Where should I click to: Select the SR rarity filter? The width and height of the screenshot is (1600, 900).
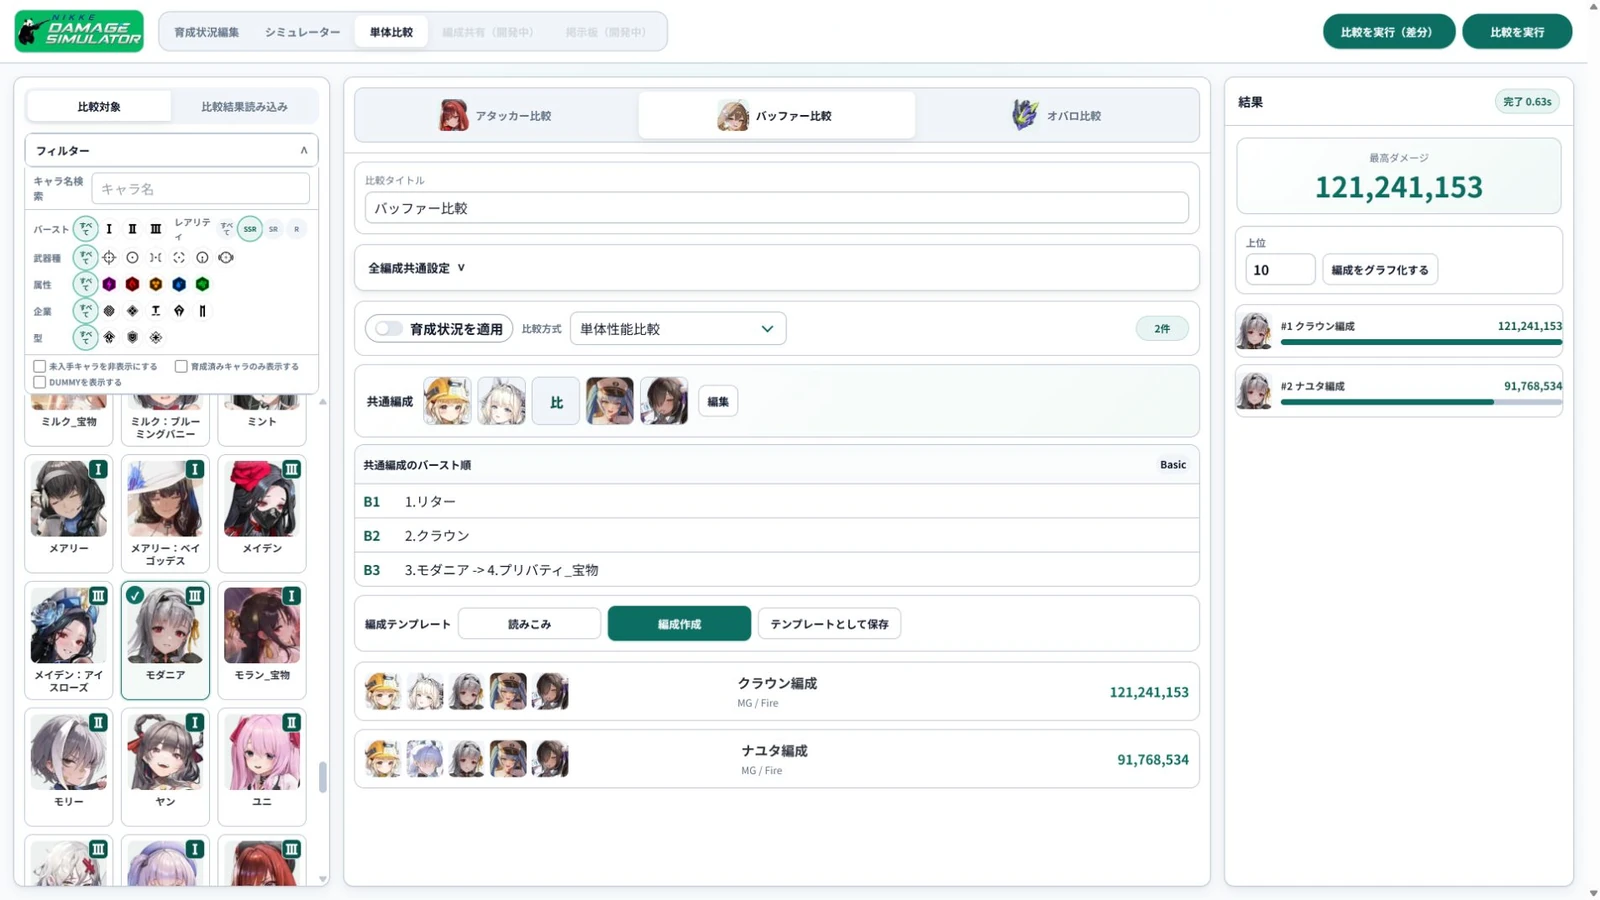tap(273, 229)
